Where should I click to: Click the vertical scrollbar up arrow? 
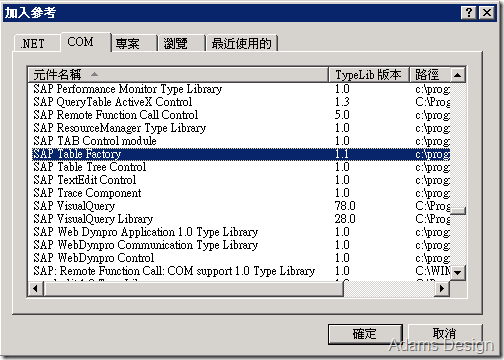(458, 75)
